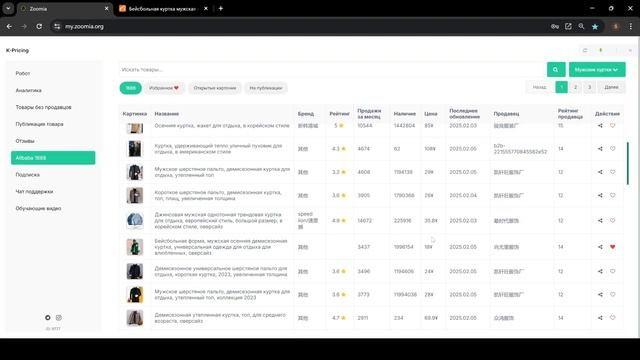Open the browser three-dot menu
This screenshot has height=360, width=640.
pos(631,27)
